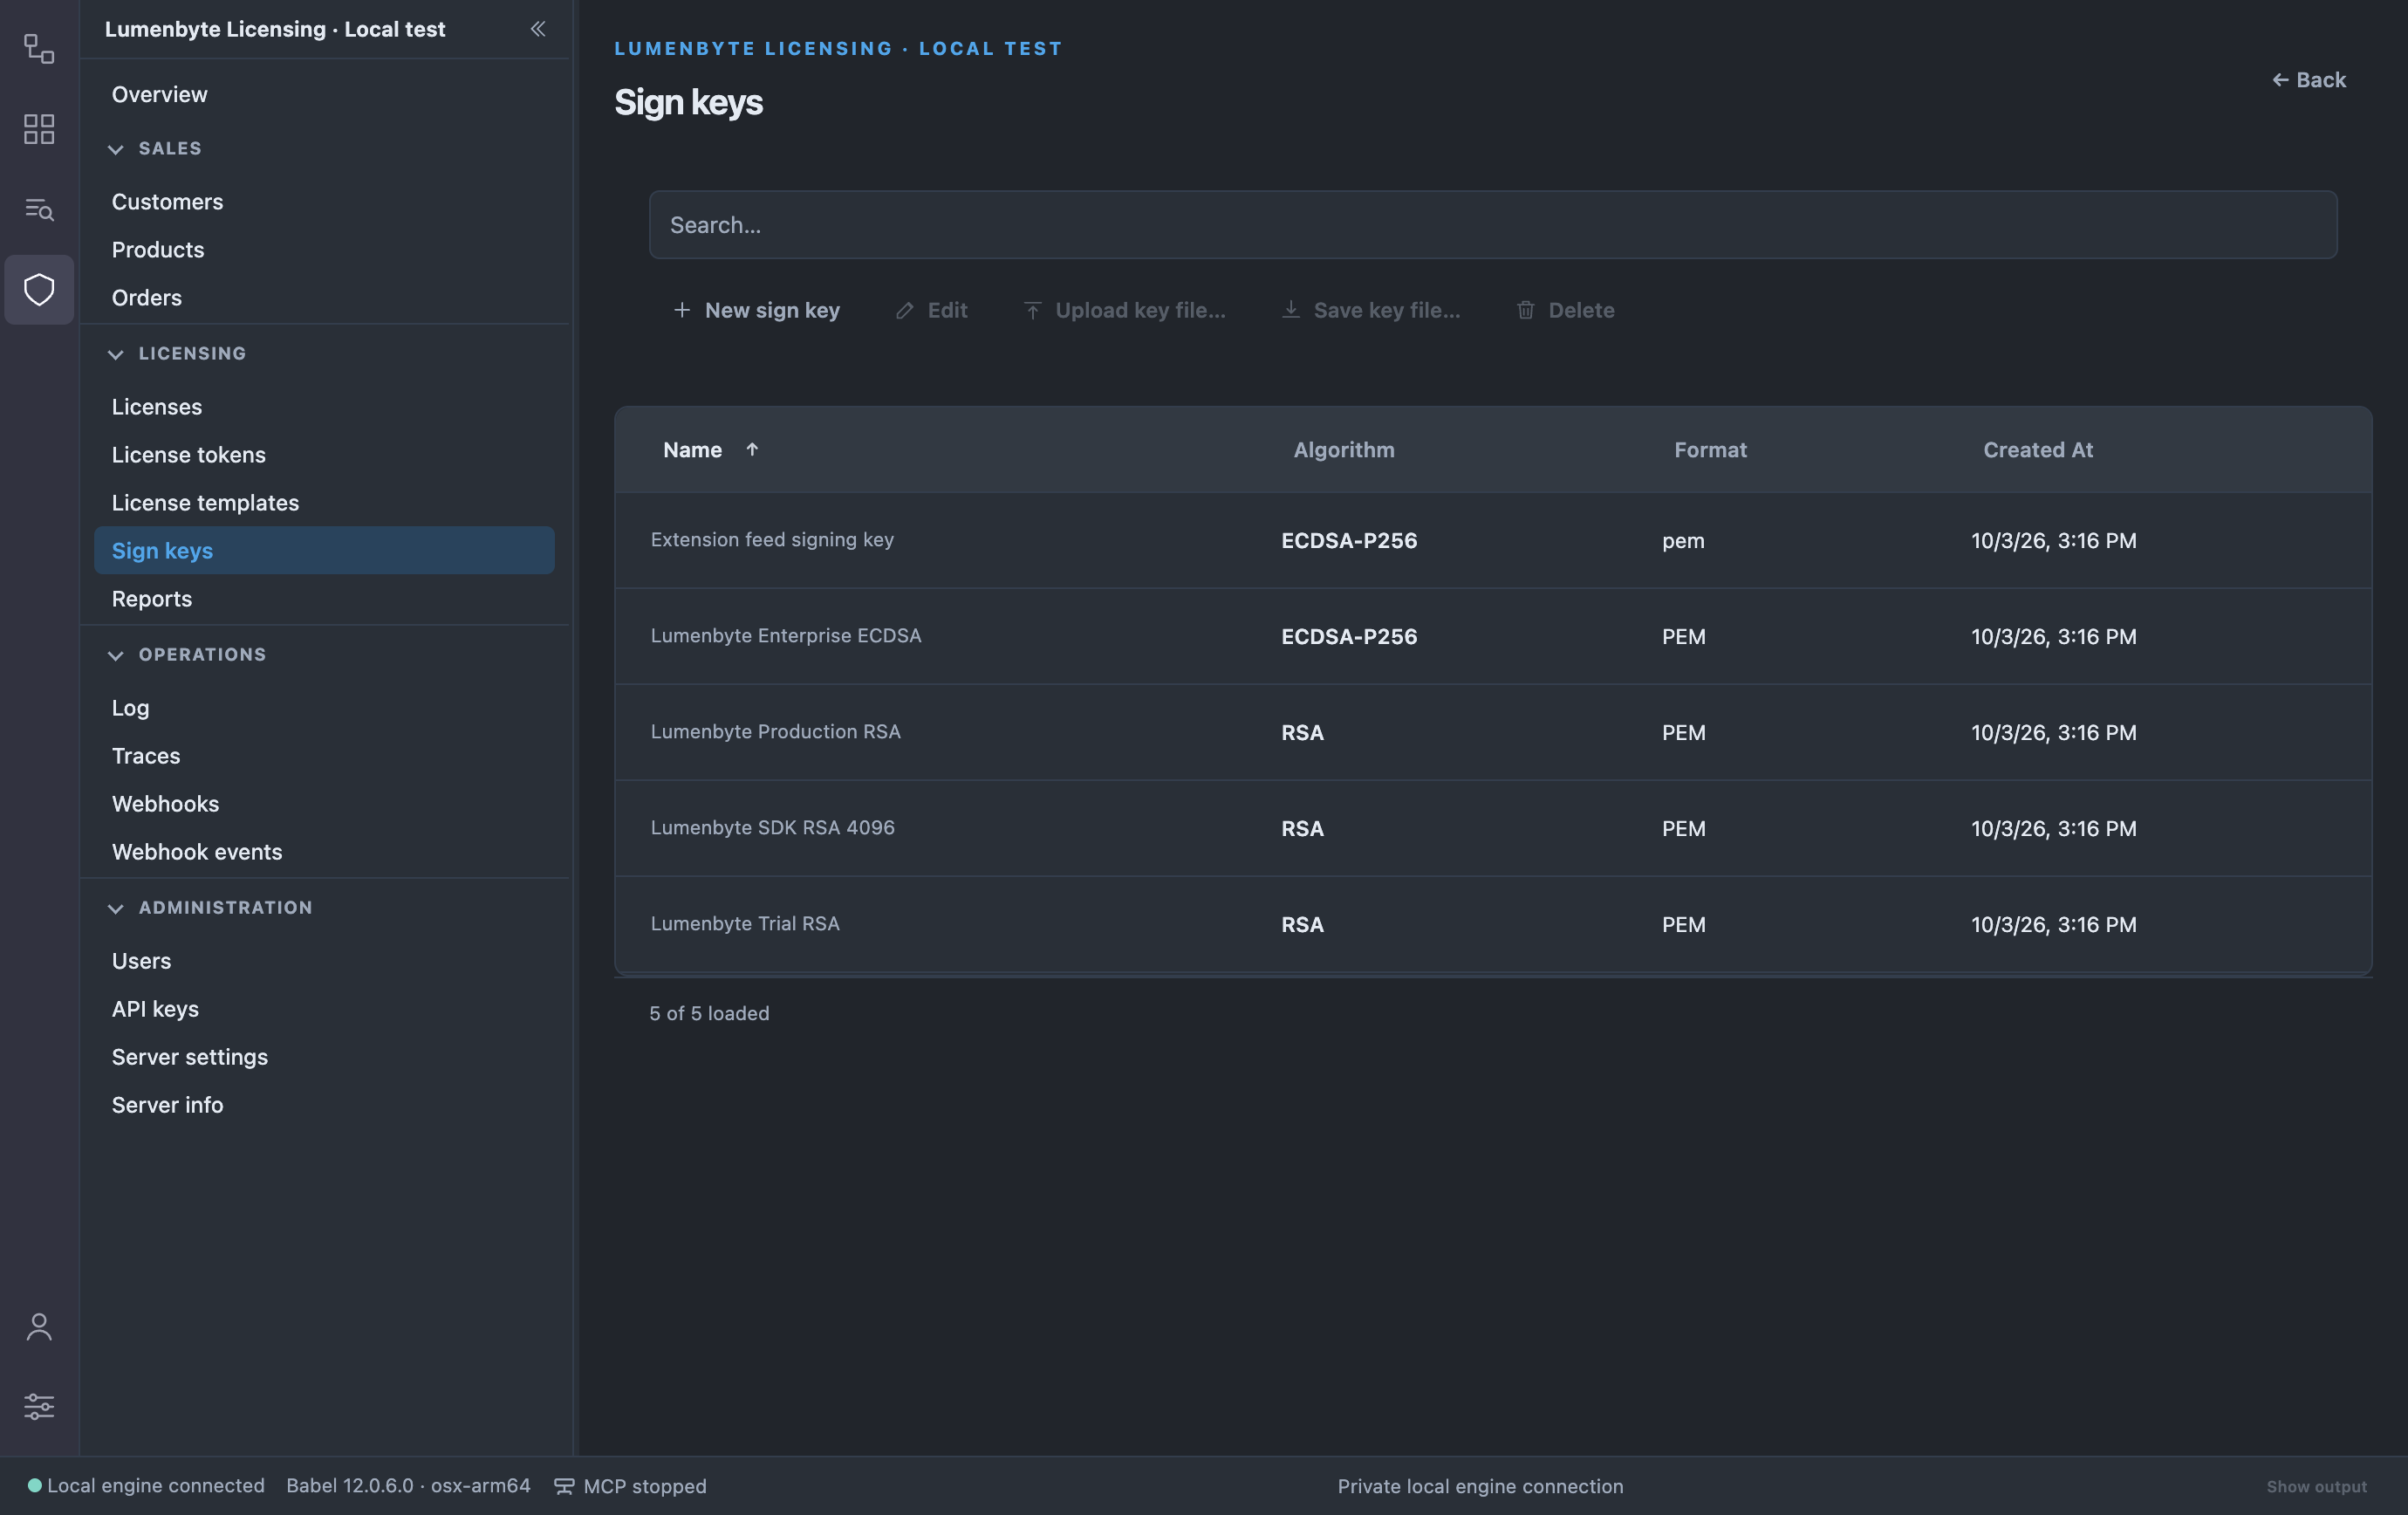
Task: Click the green engine connected status dot
Action: [34, 1486]
